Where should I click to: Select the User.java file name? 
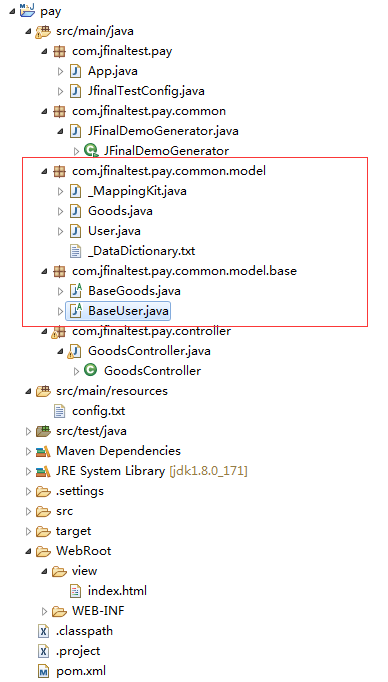pos(114,231)
